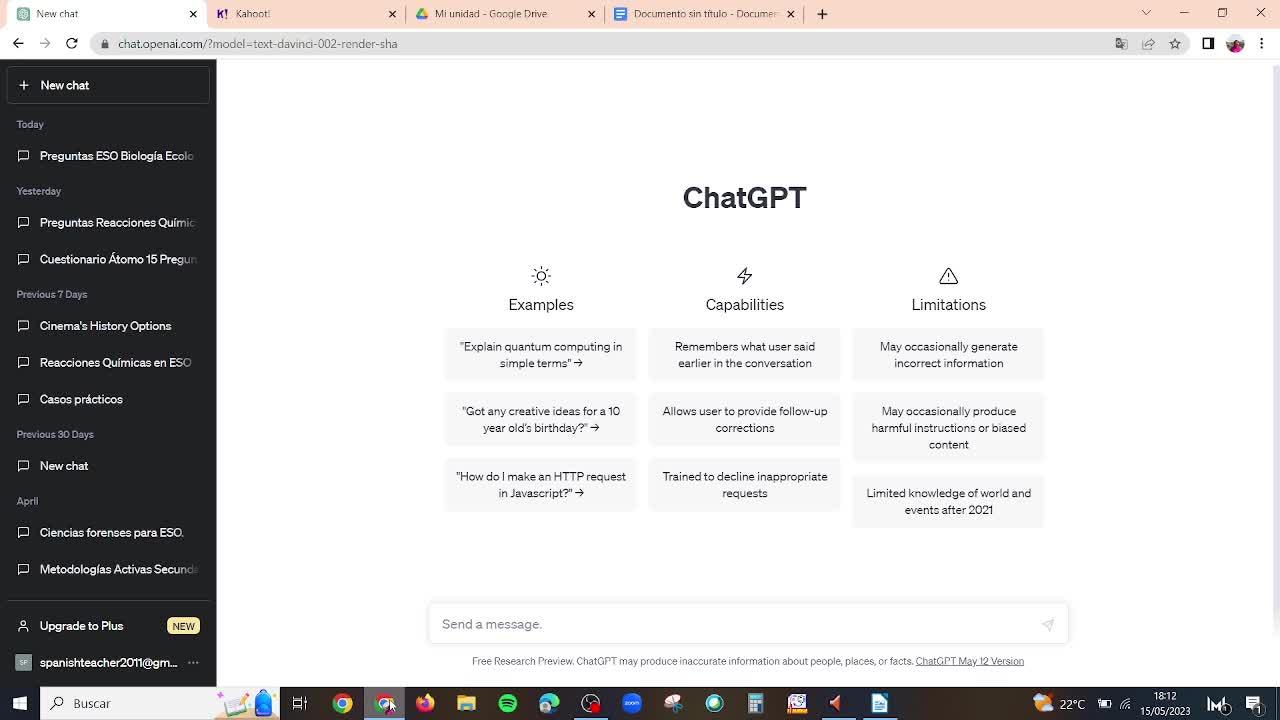1280x720 pixels.
Task: Open Firefox from the taskbar
Action: pyautogui.click(x=425, y=703)
